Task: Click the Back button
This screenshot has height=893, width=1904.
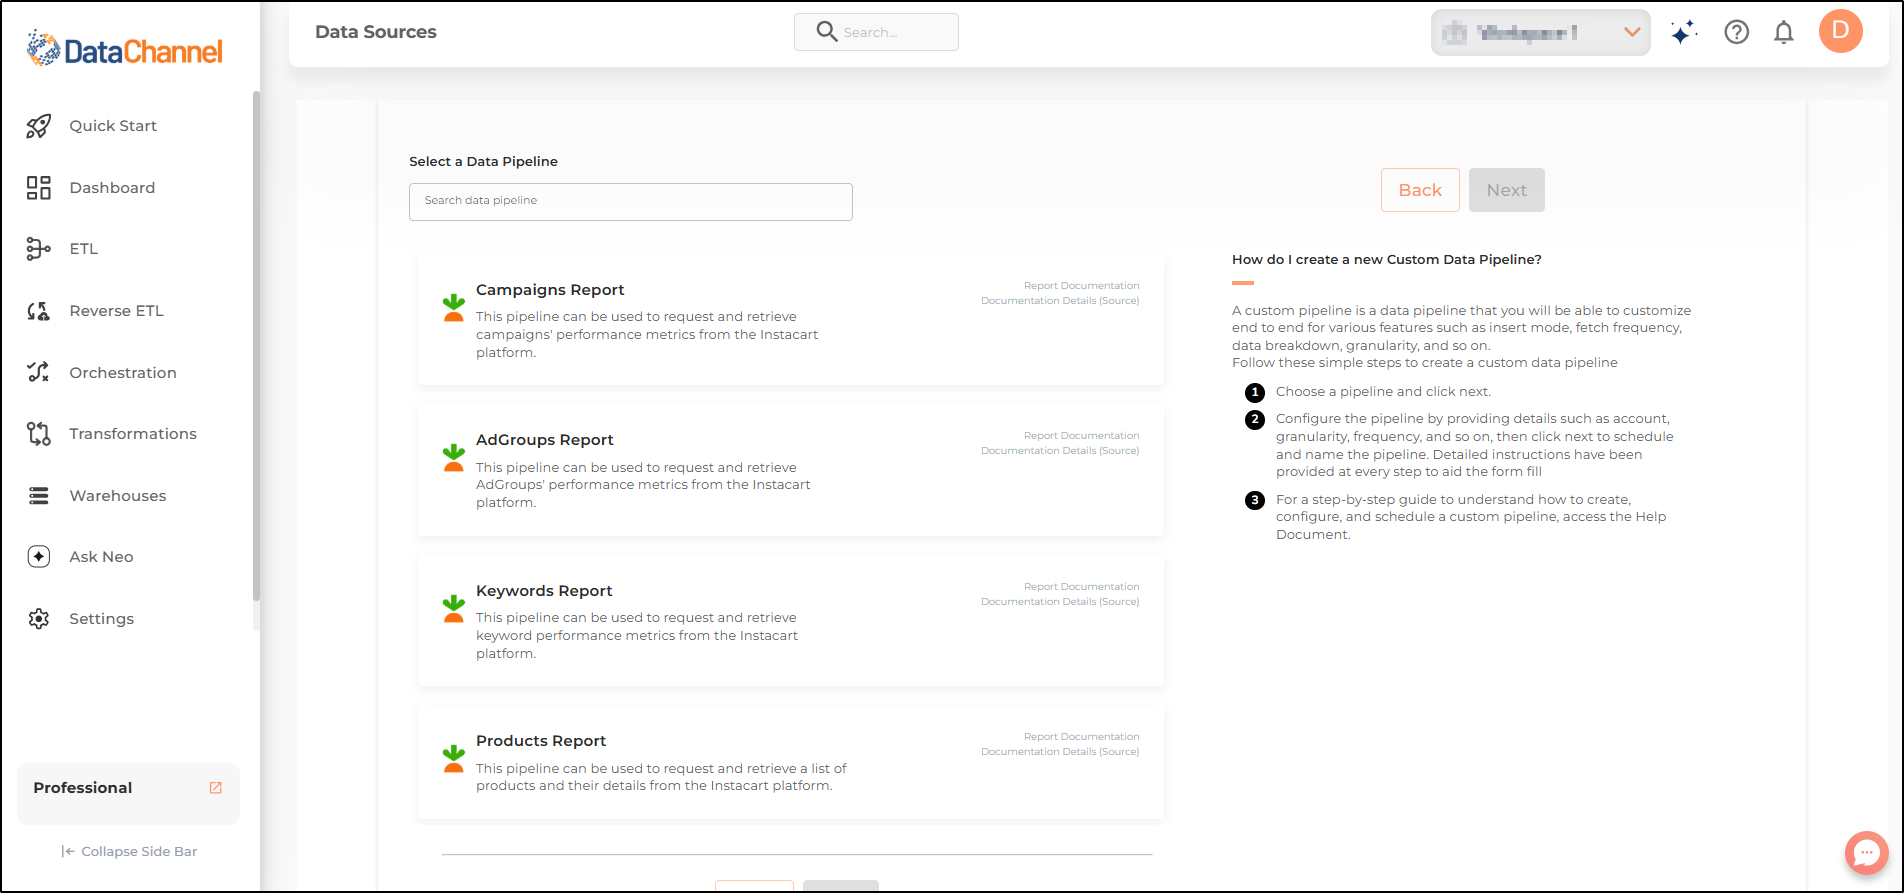Action: 1420,190
